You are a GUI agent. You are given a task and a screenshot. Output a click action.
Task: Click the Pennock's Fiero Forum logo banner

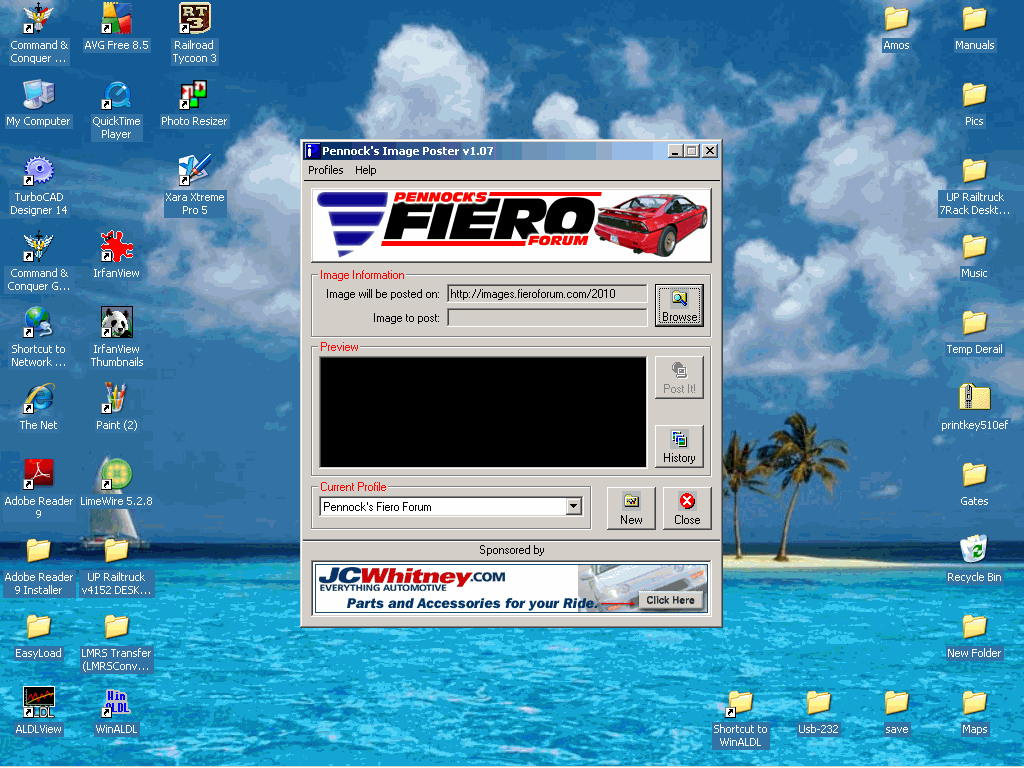pyautogui.click(x=511, y=225)
